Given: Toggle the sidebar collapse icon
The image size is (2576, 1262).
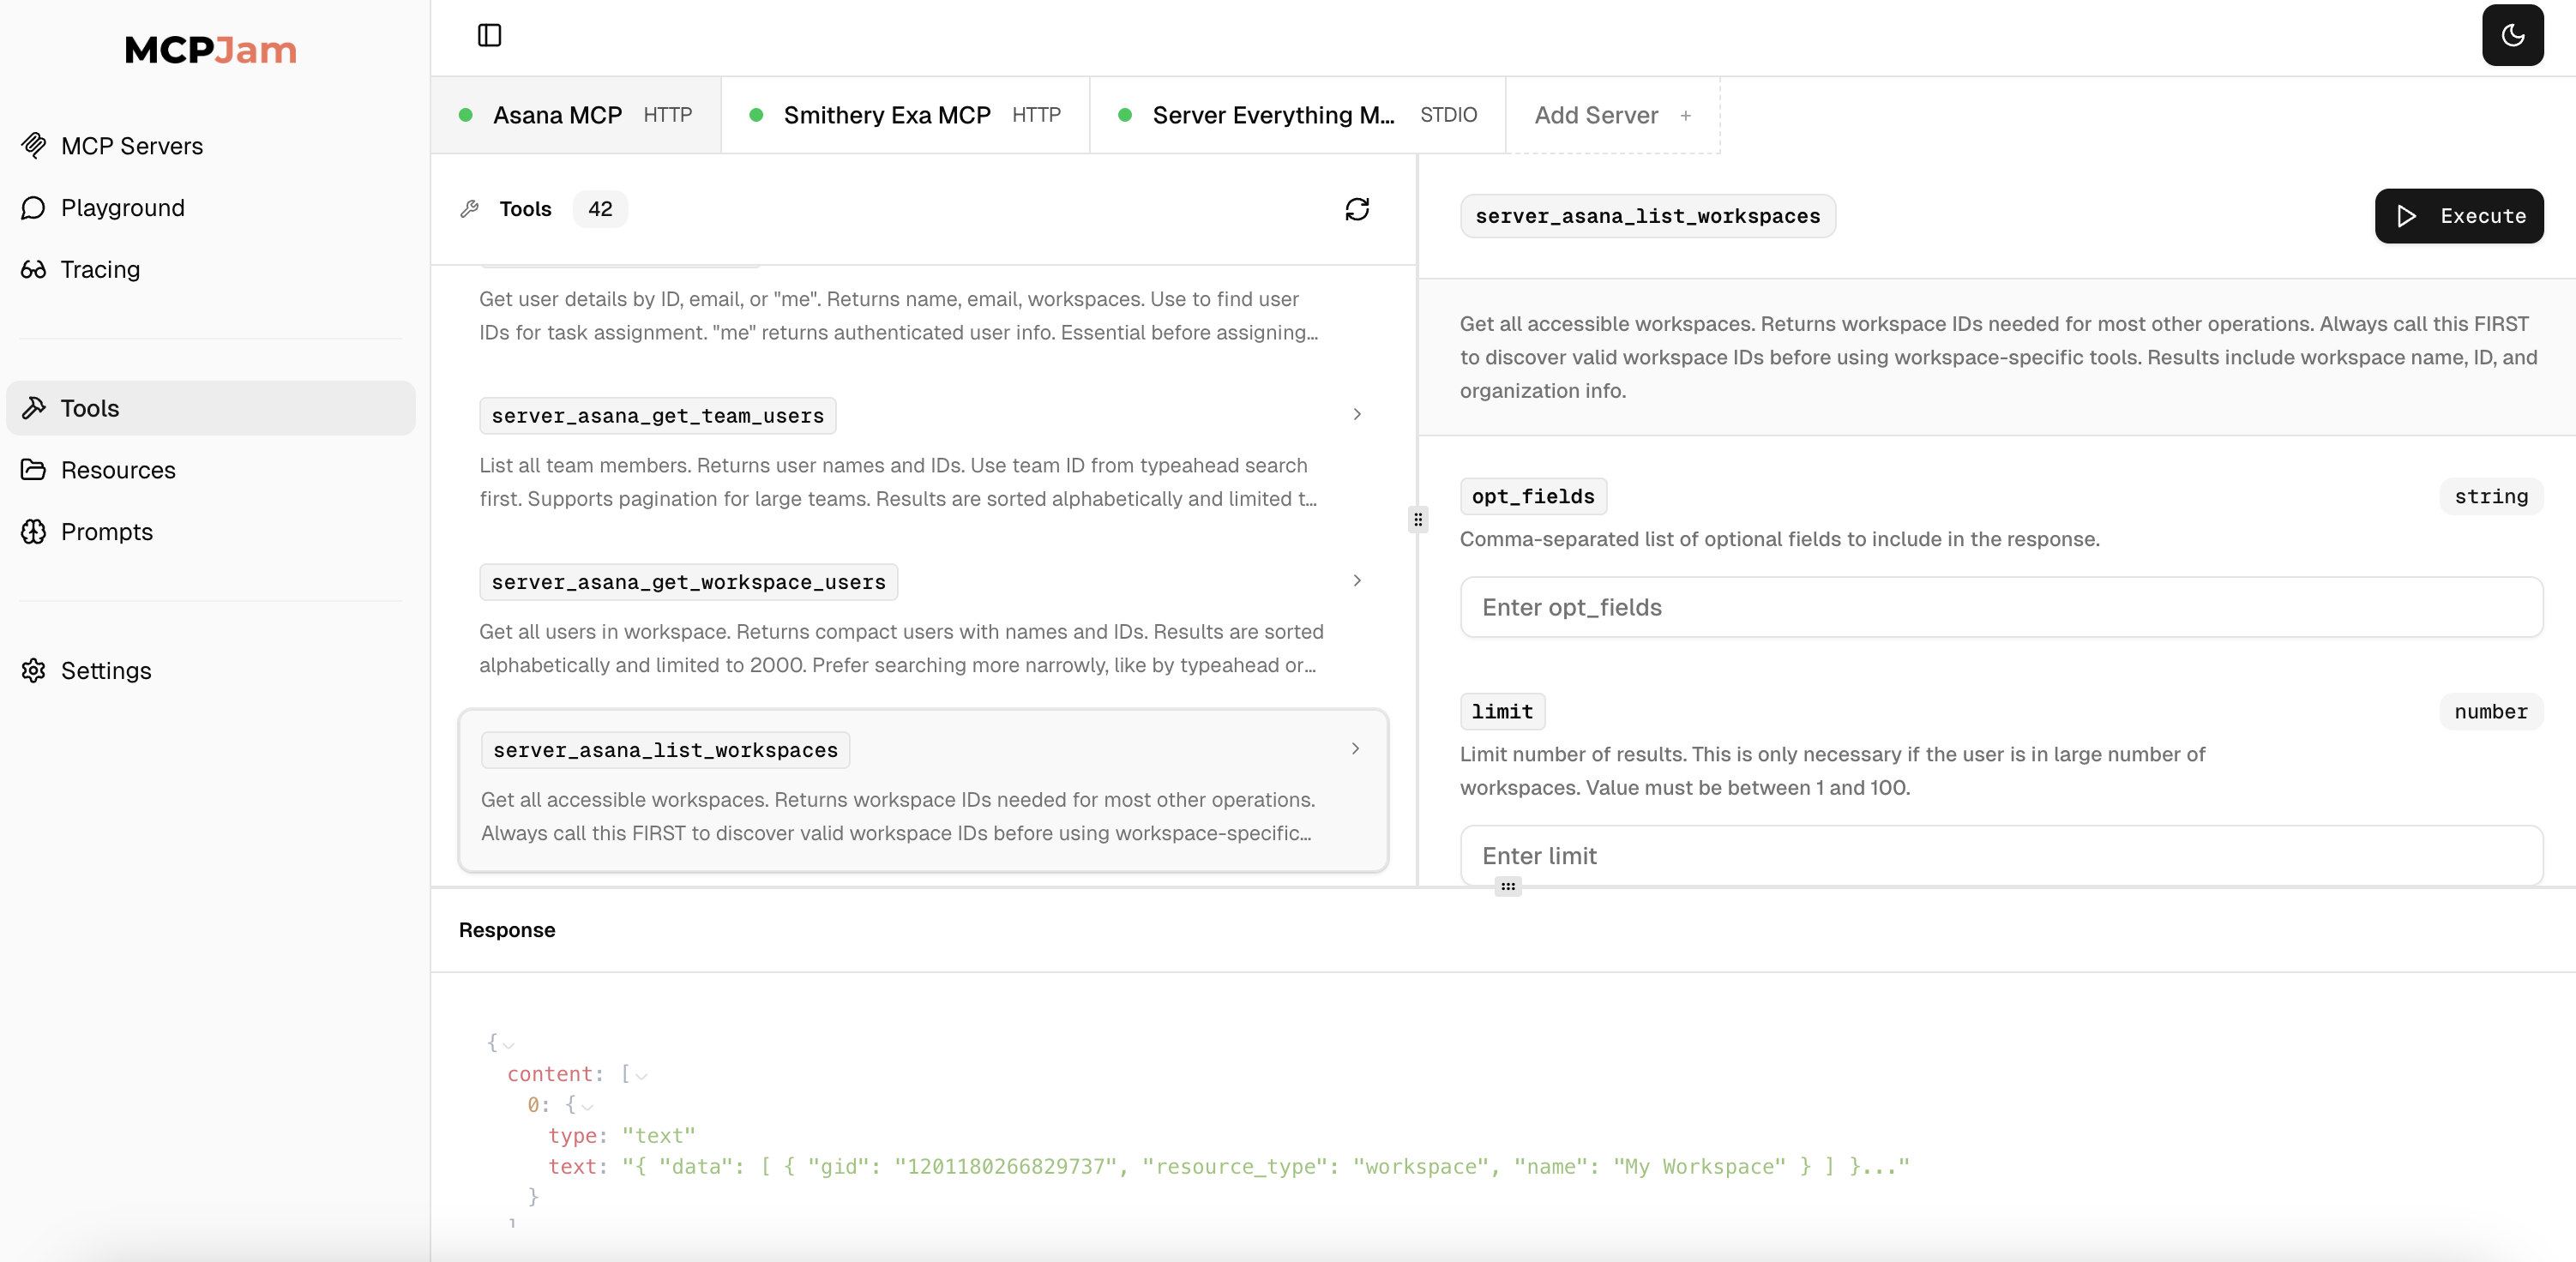Looking at the screenshot, I should [489, 36].
